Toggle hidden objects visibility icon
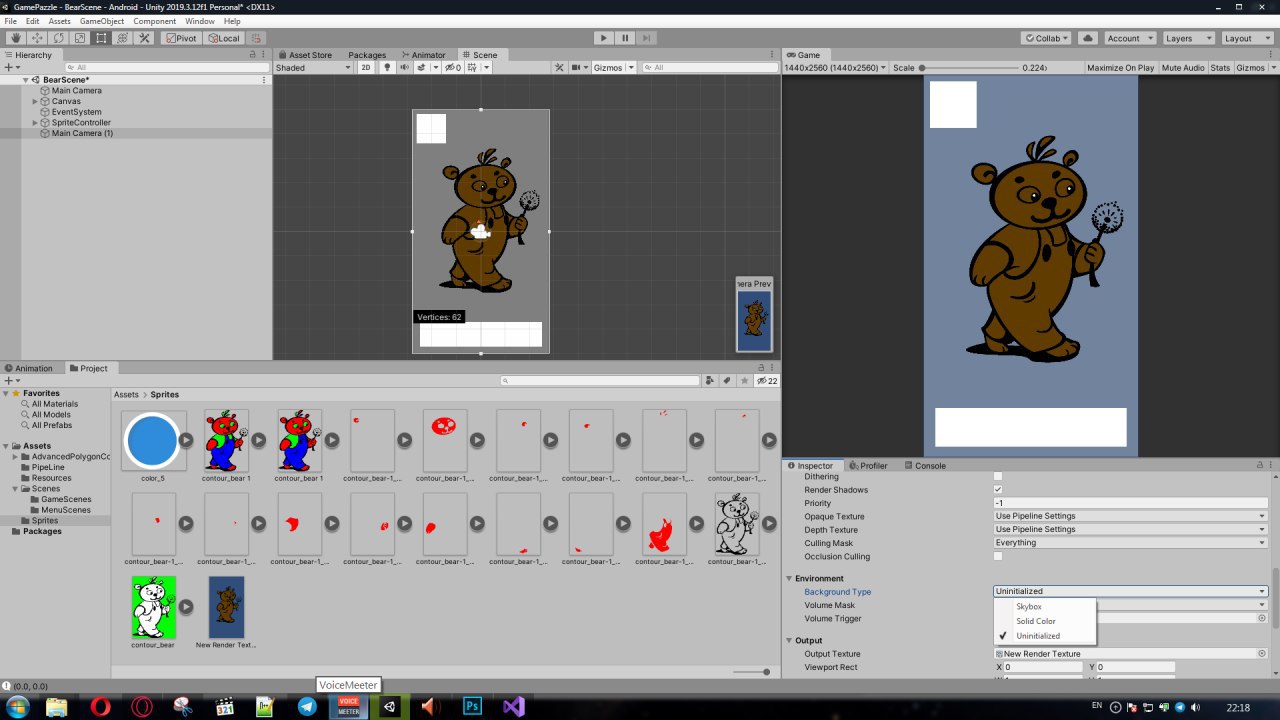The width and height of the screenshot is (1280, 720). 453,68
